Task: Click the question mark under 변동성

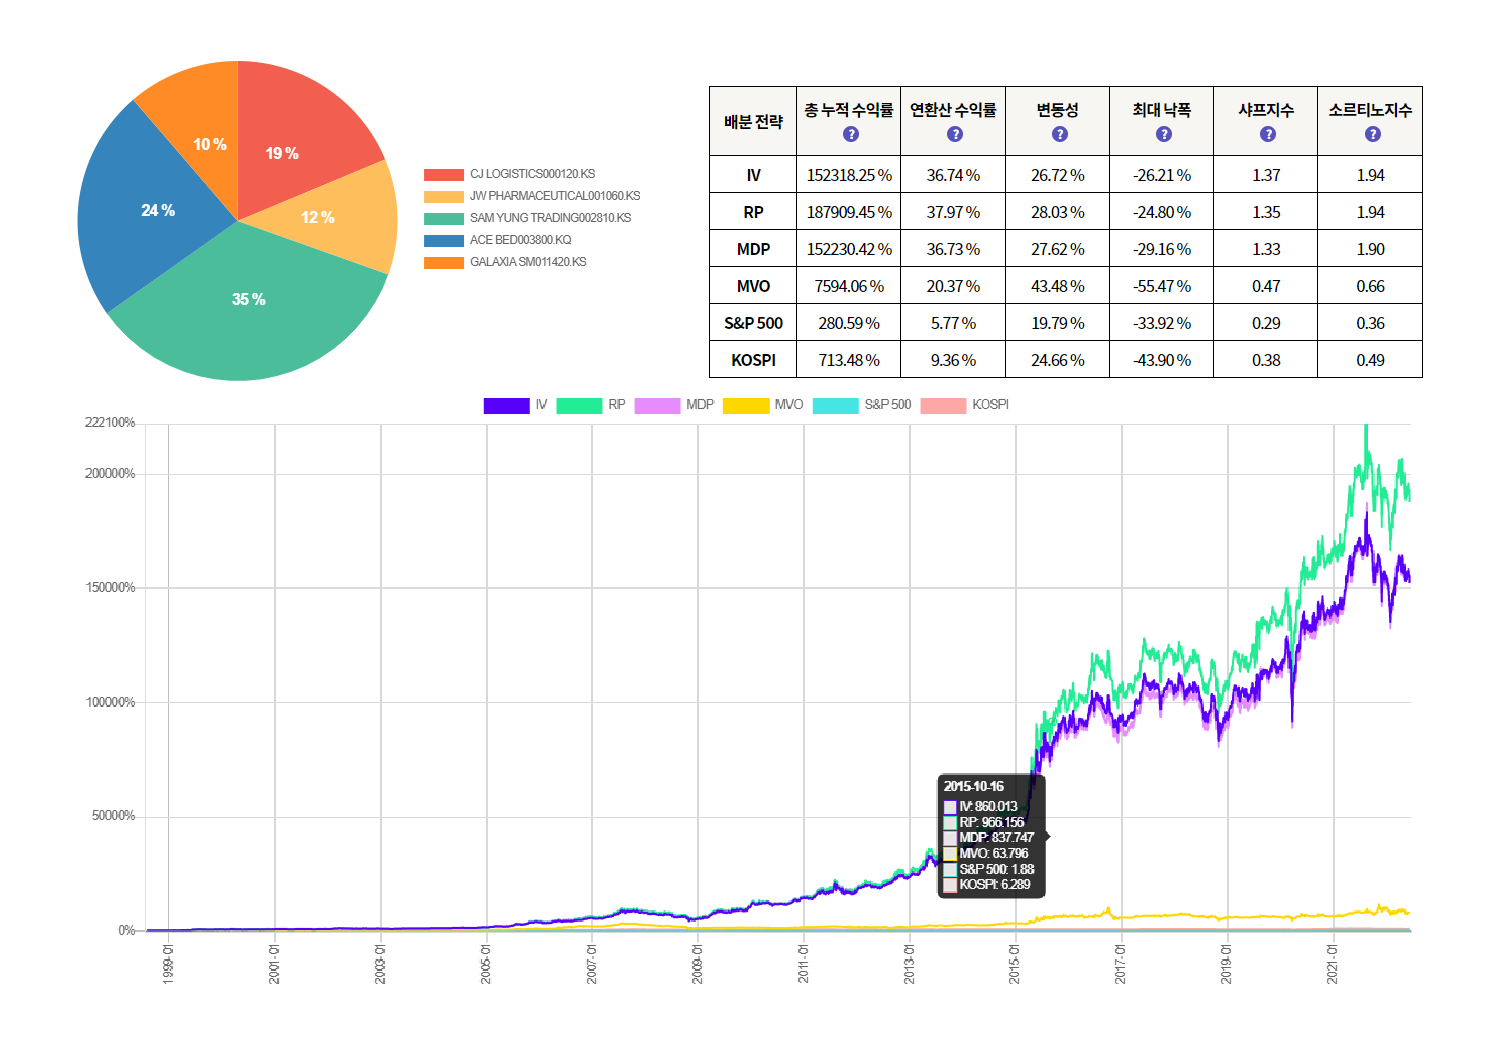Action: 1060,134
